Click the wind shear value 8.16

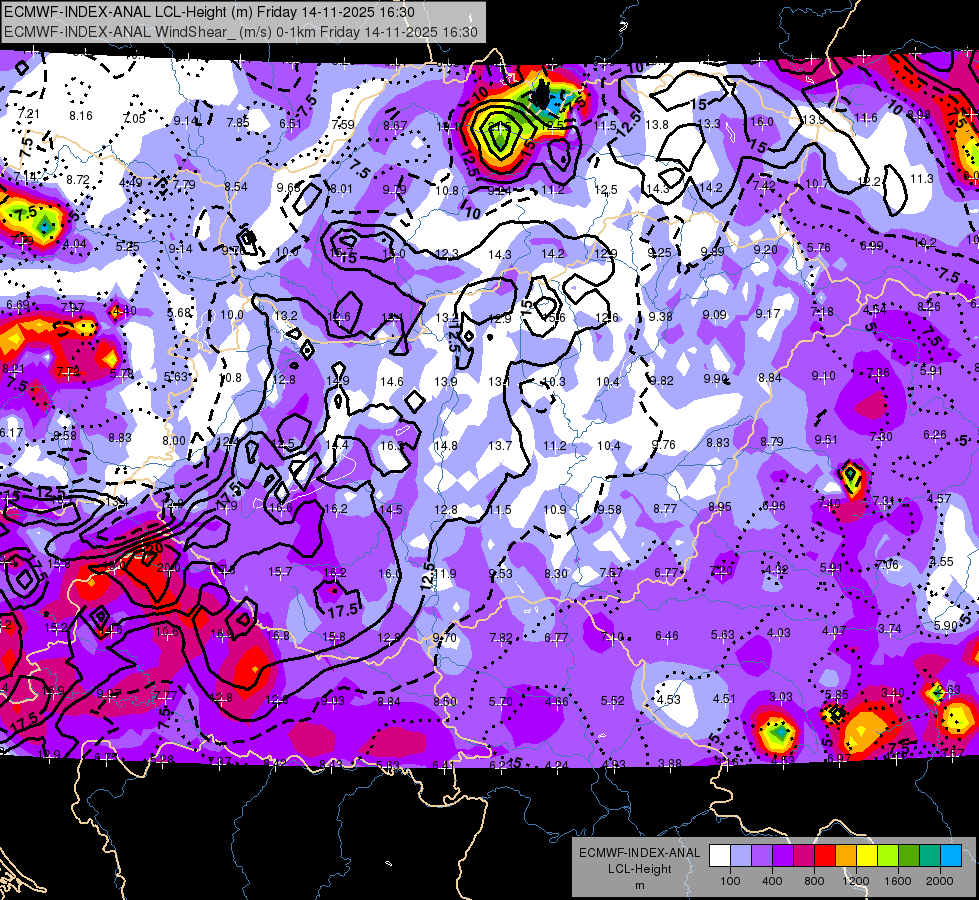pyautogui.click(x=81, y=116)
